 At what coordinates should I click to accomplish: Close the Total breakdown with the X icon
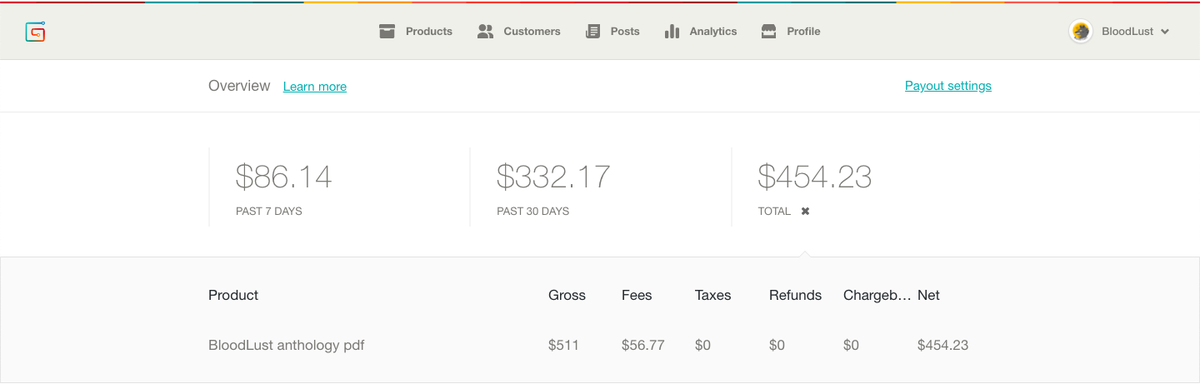click(805, 212)
